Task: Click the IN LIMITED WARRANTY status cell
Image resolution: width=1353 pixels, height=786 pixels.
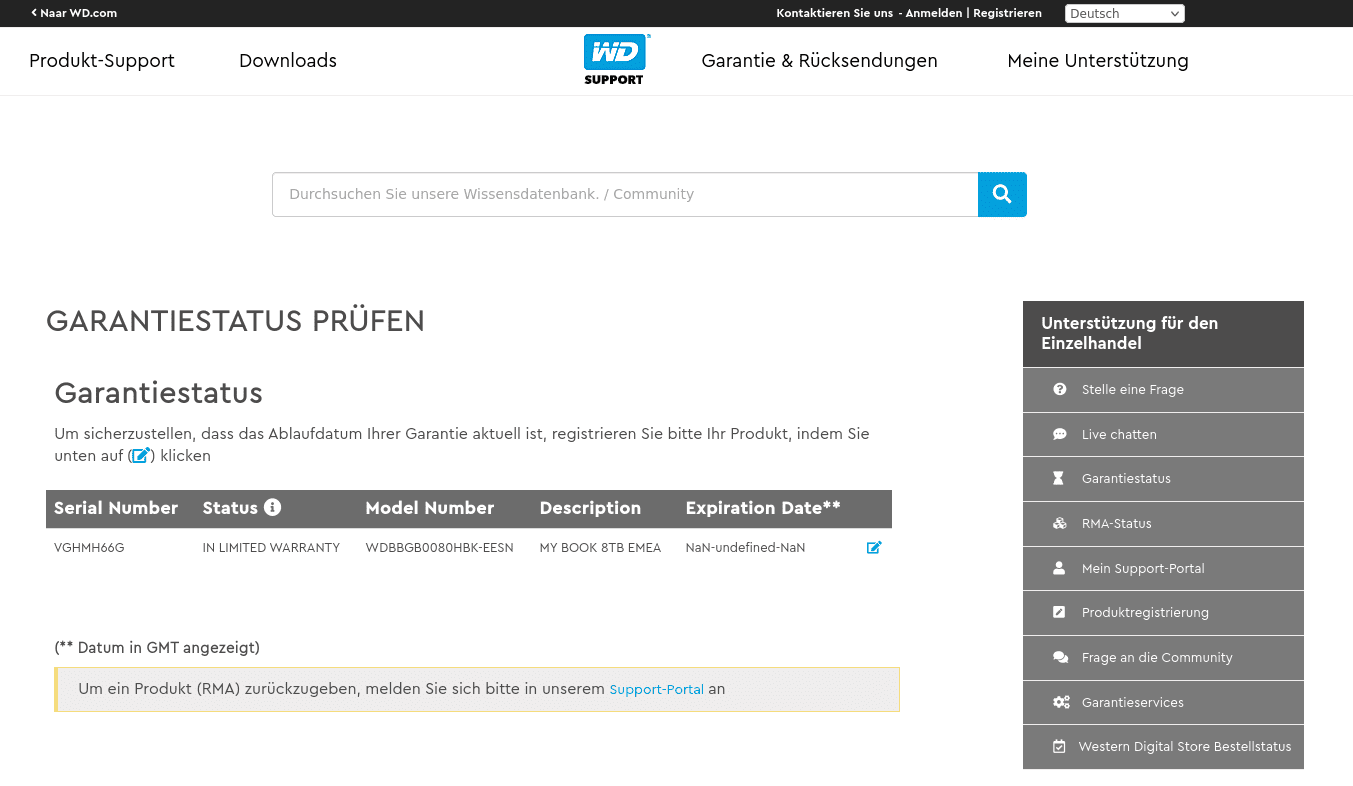Action: (271, 547)
